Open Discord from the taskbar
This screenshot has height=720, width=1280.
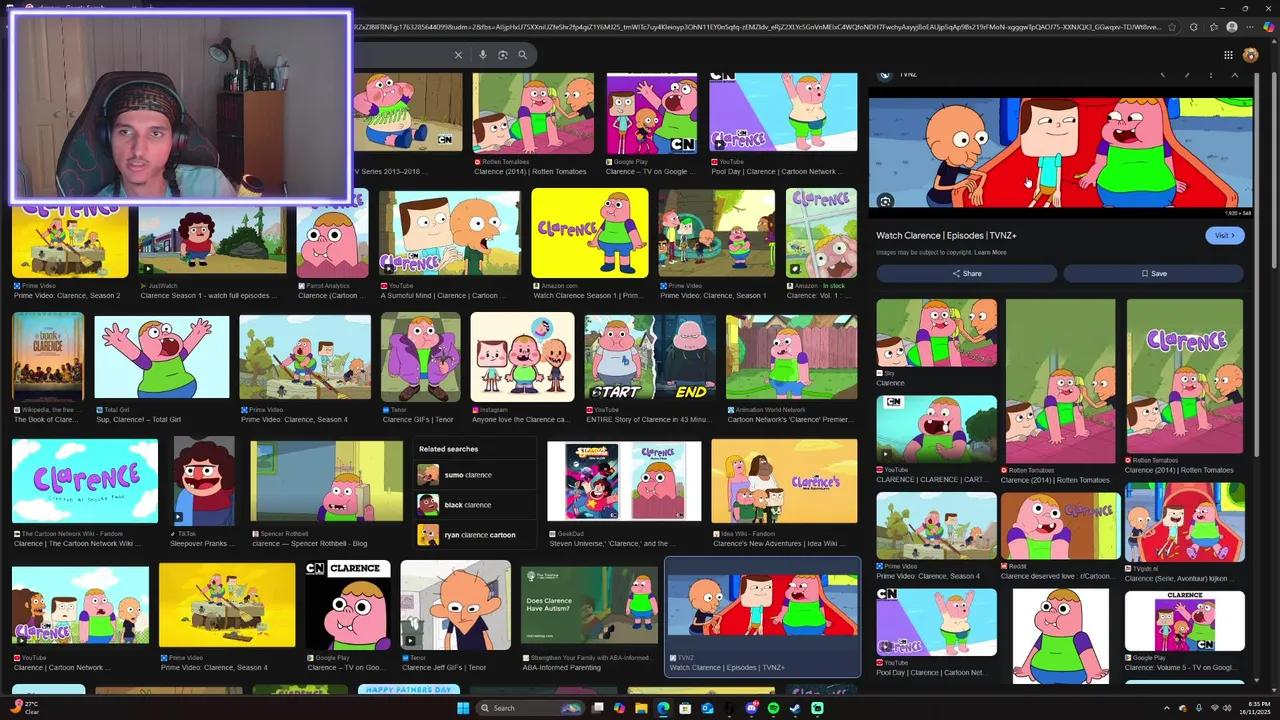(x=751, y=708)
